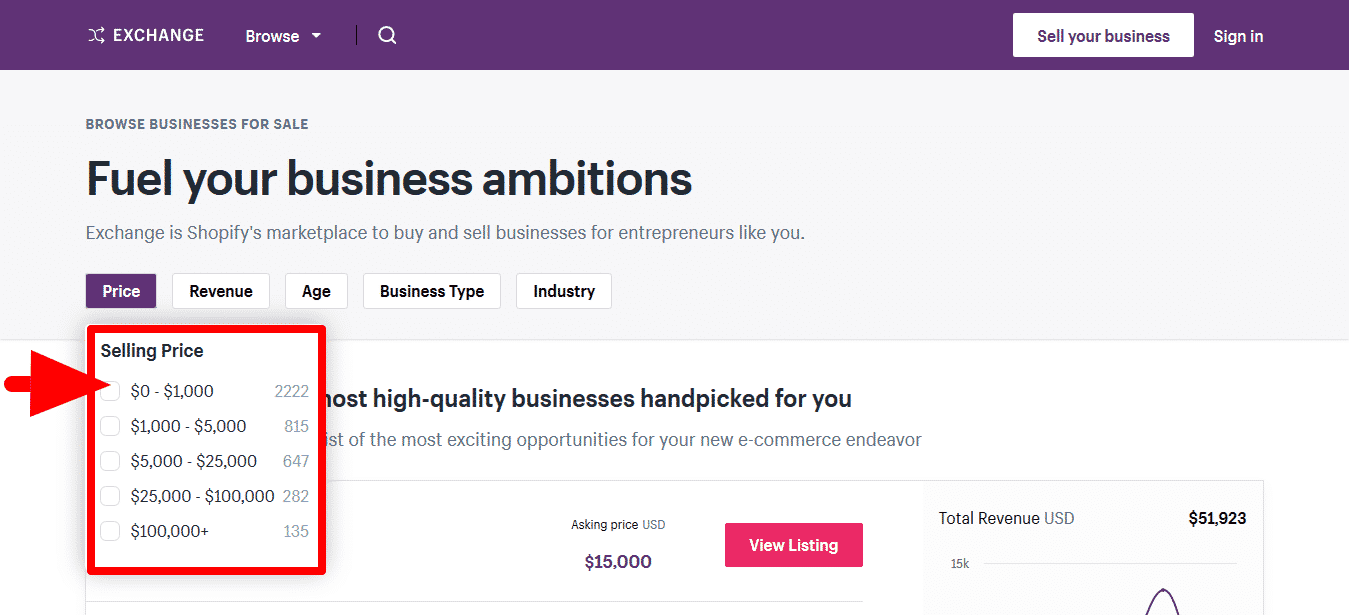Check the $5,000 - $25,000 price checkbox
Viewport: 1349px width, 615px height.
coord(111,461)
